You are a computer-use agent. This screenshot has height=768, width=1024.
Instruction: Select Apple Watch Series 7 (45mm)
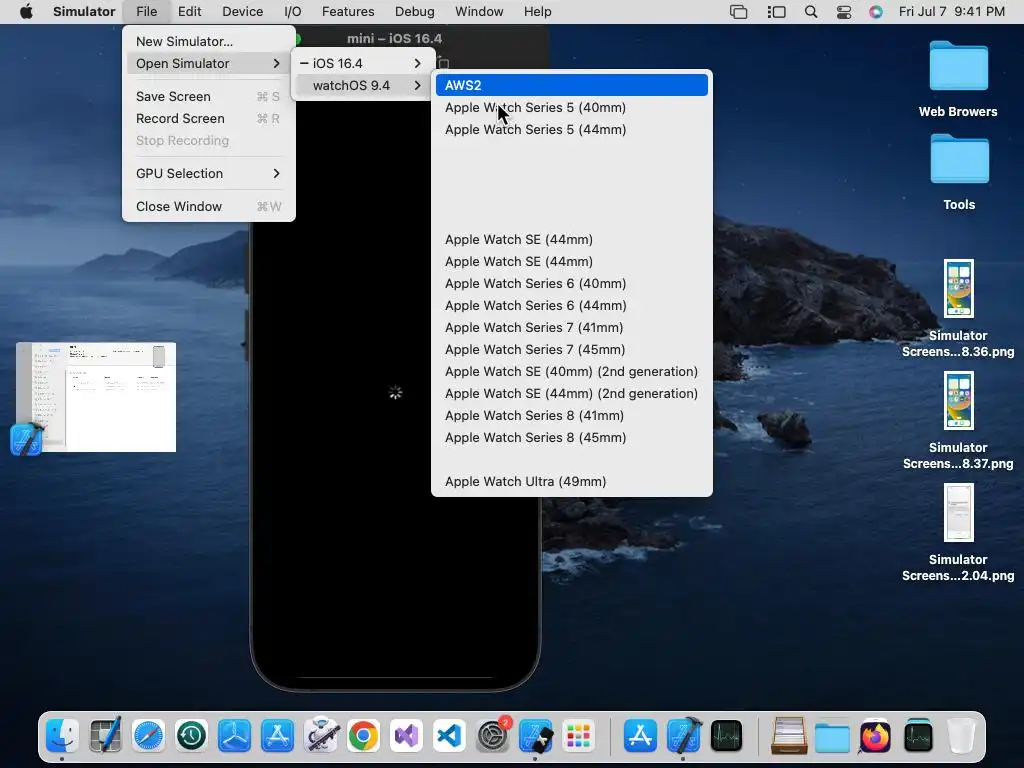point(571,349)
